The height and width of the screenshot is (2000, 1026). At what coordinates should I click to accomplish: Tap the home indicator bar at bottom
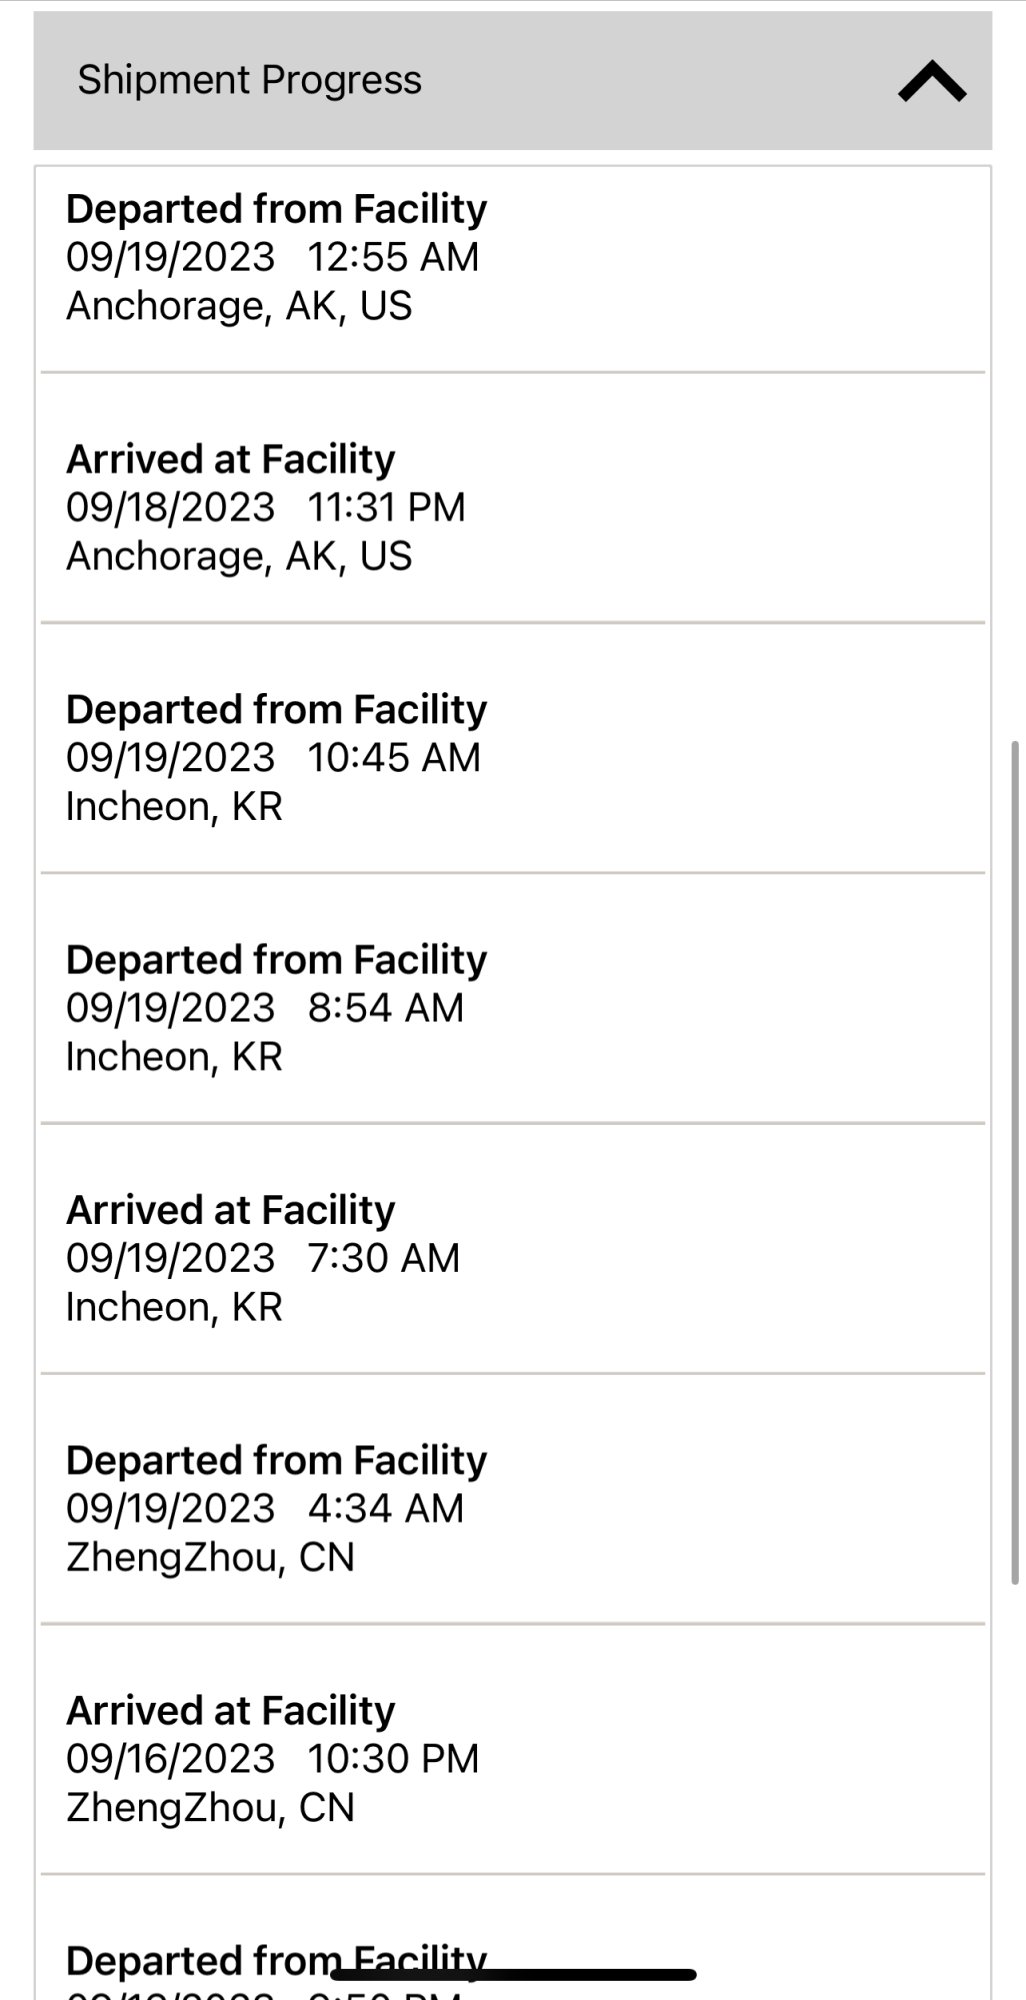[x=513, y=1974]
